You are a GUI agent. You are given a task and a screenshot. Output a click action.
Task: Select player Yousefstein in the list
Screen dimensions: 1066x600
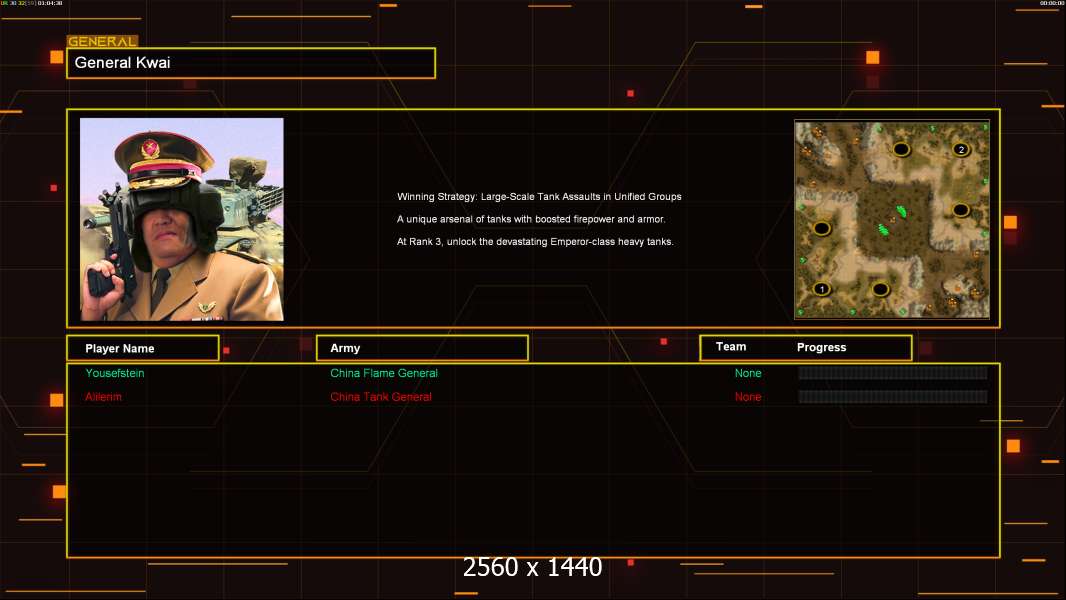pyautogui.click(x=115, y=373)
